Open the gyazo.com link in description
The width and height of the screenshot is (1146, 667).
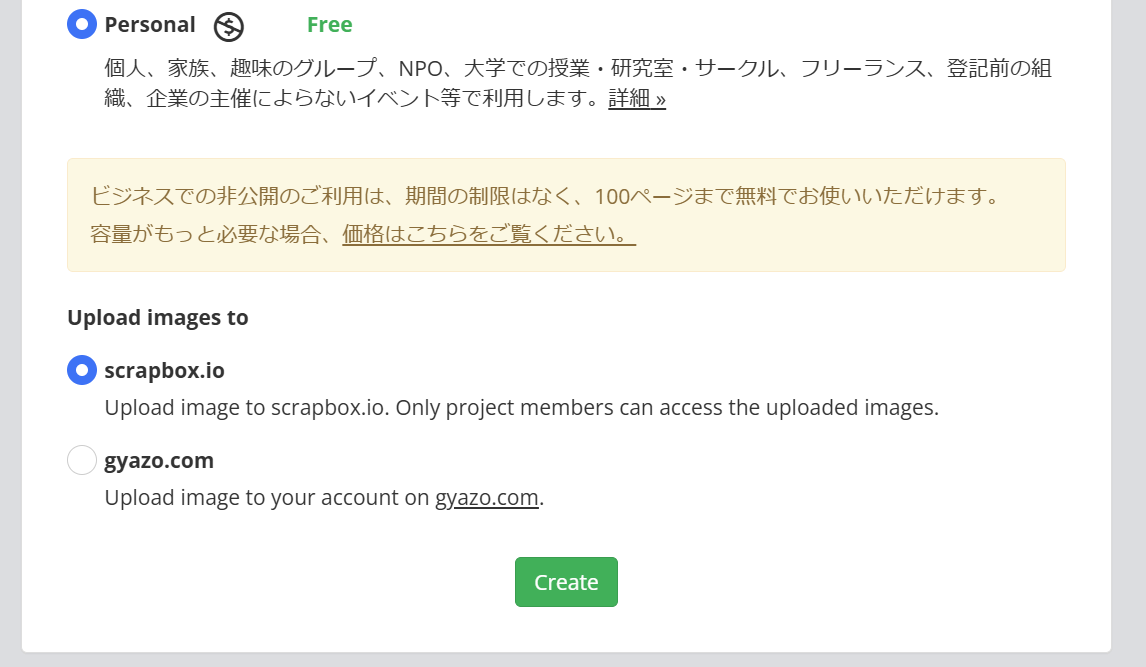[x=487, y=498]
